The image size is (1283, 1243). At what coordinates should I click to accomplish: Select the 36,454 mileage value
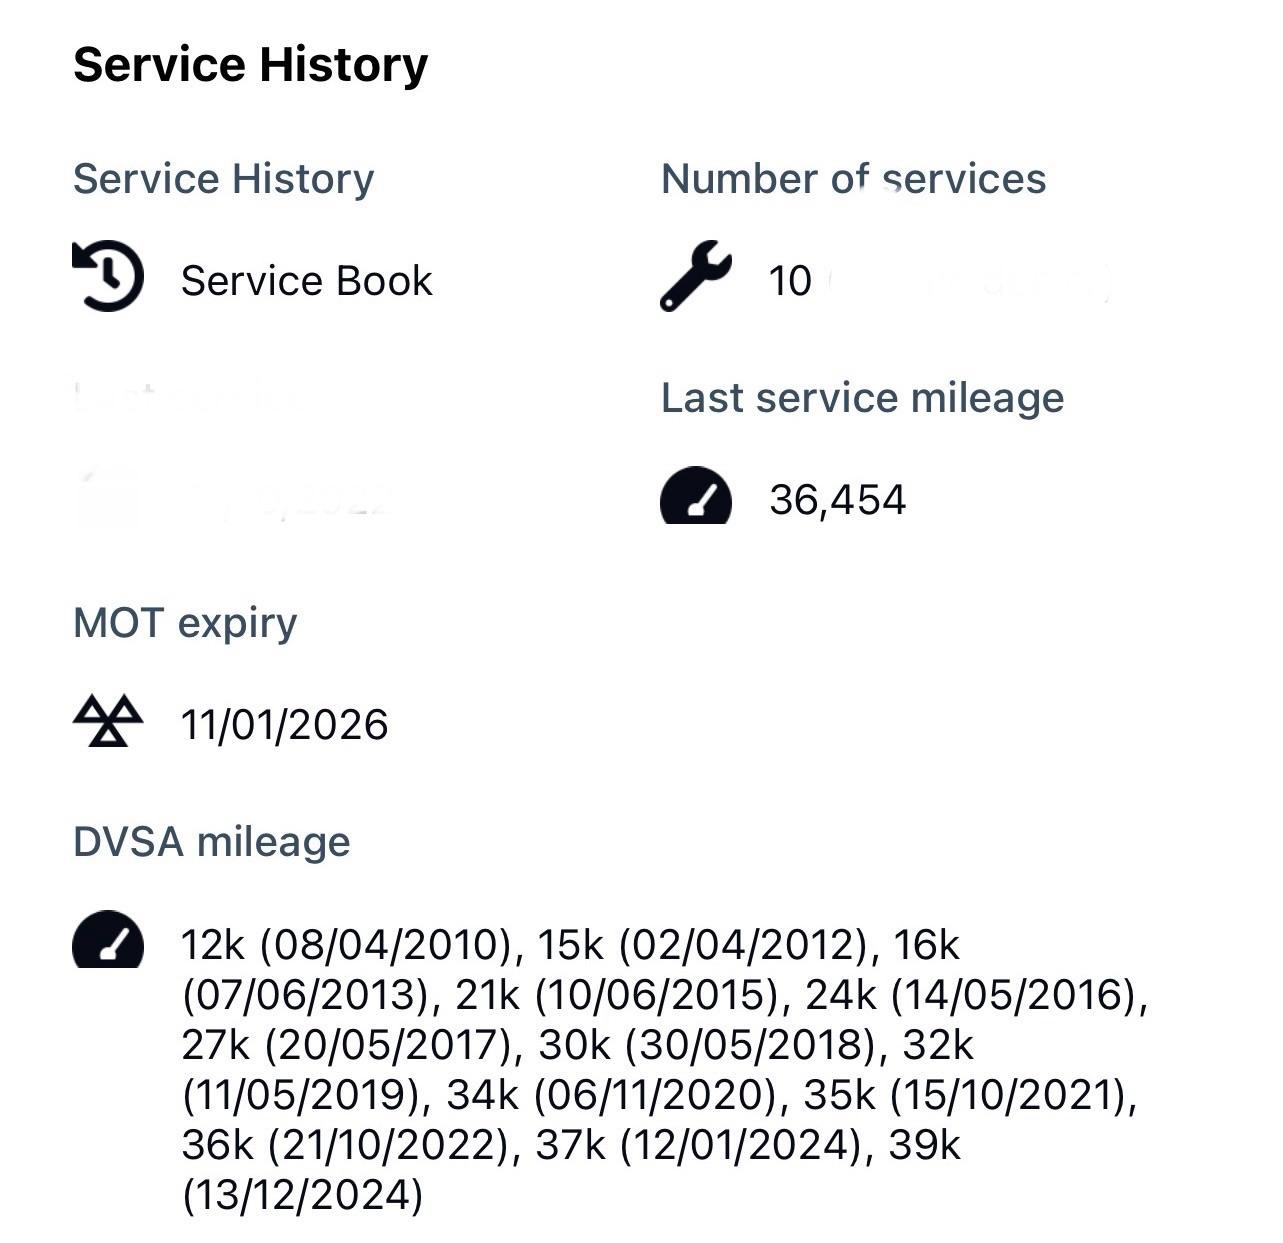pyautogui.click(x=837, y=500)
